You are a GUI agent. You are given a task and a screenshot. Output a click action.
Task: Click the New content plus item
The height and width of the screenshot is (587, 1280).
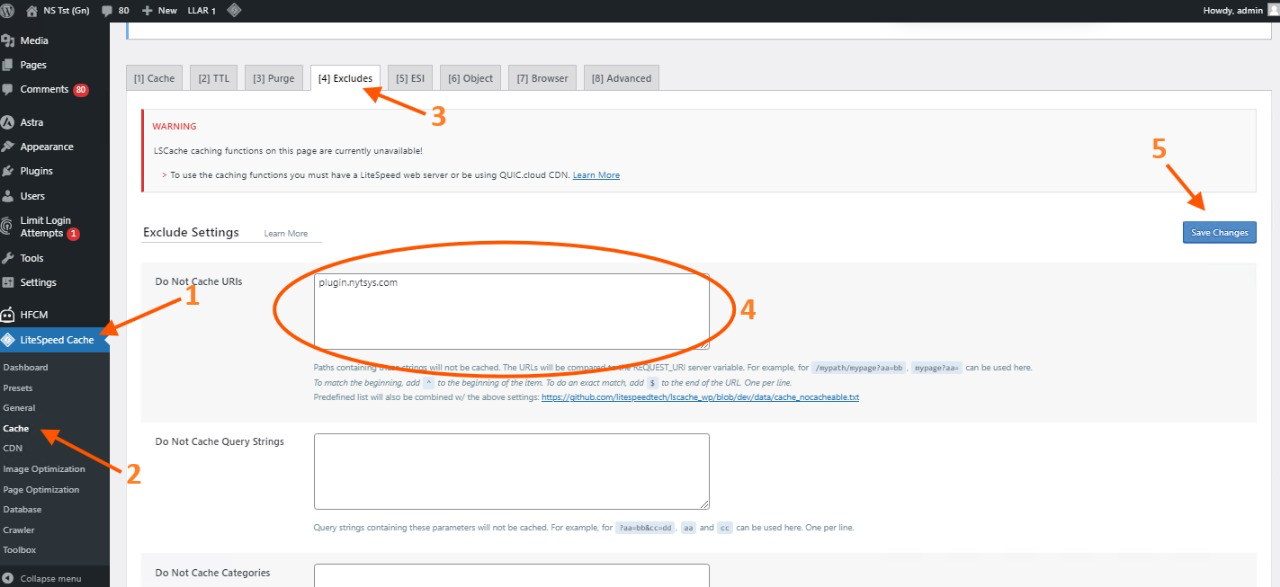[159, 10]
